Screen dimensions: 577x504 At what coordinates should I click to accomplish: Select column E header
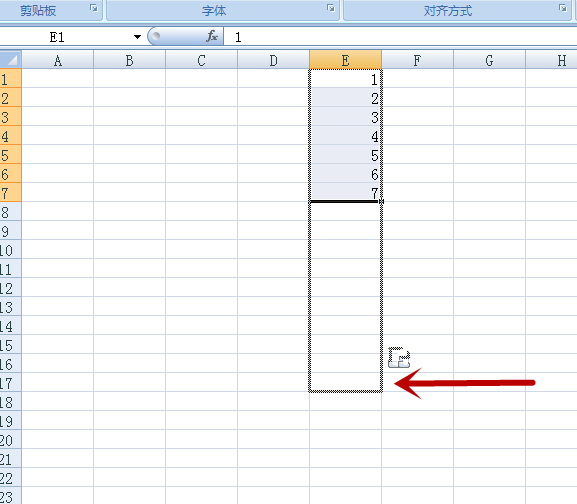point(346,60)
